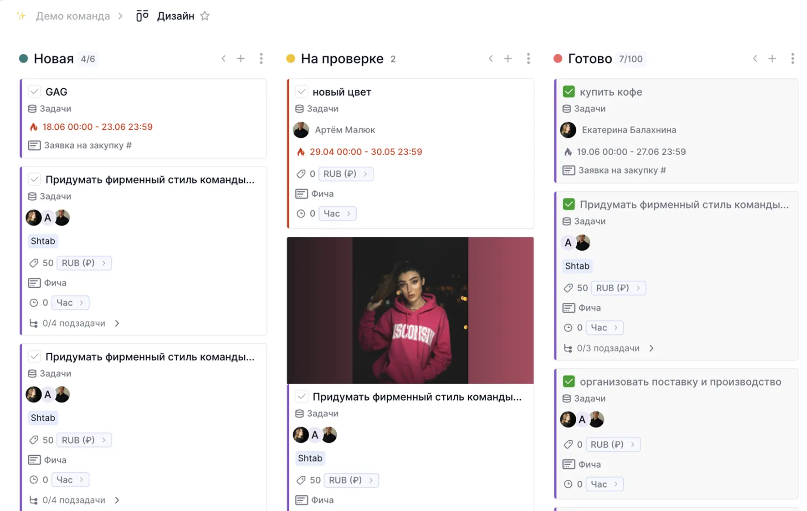This screenshot has height=511, width=807.
Task: Click the red status dot of the Готово column
Action: [558, 59]
